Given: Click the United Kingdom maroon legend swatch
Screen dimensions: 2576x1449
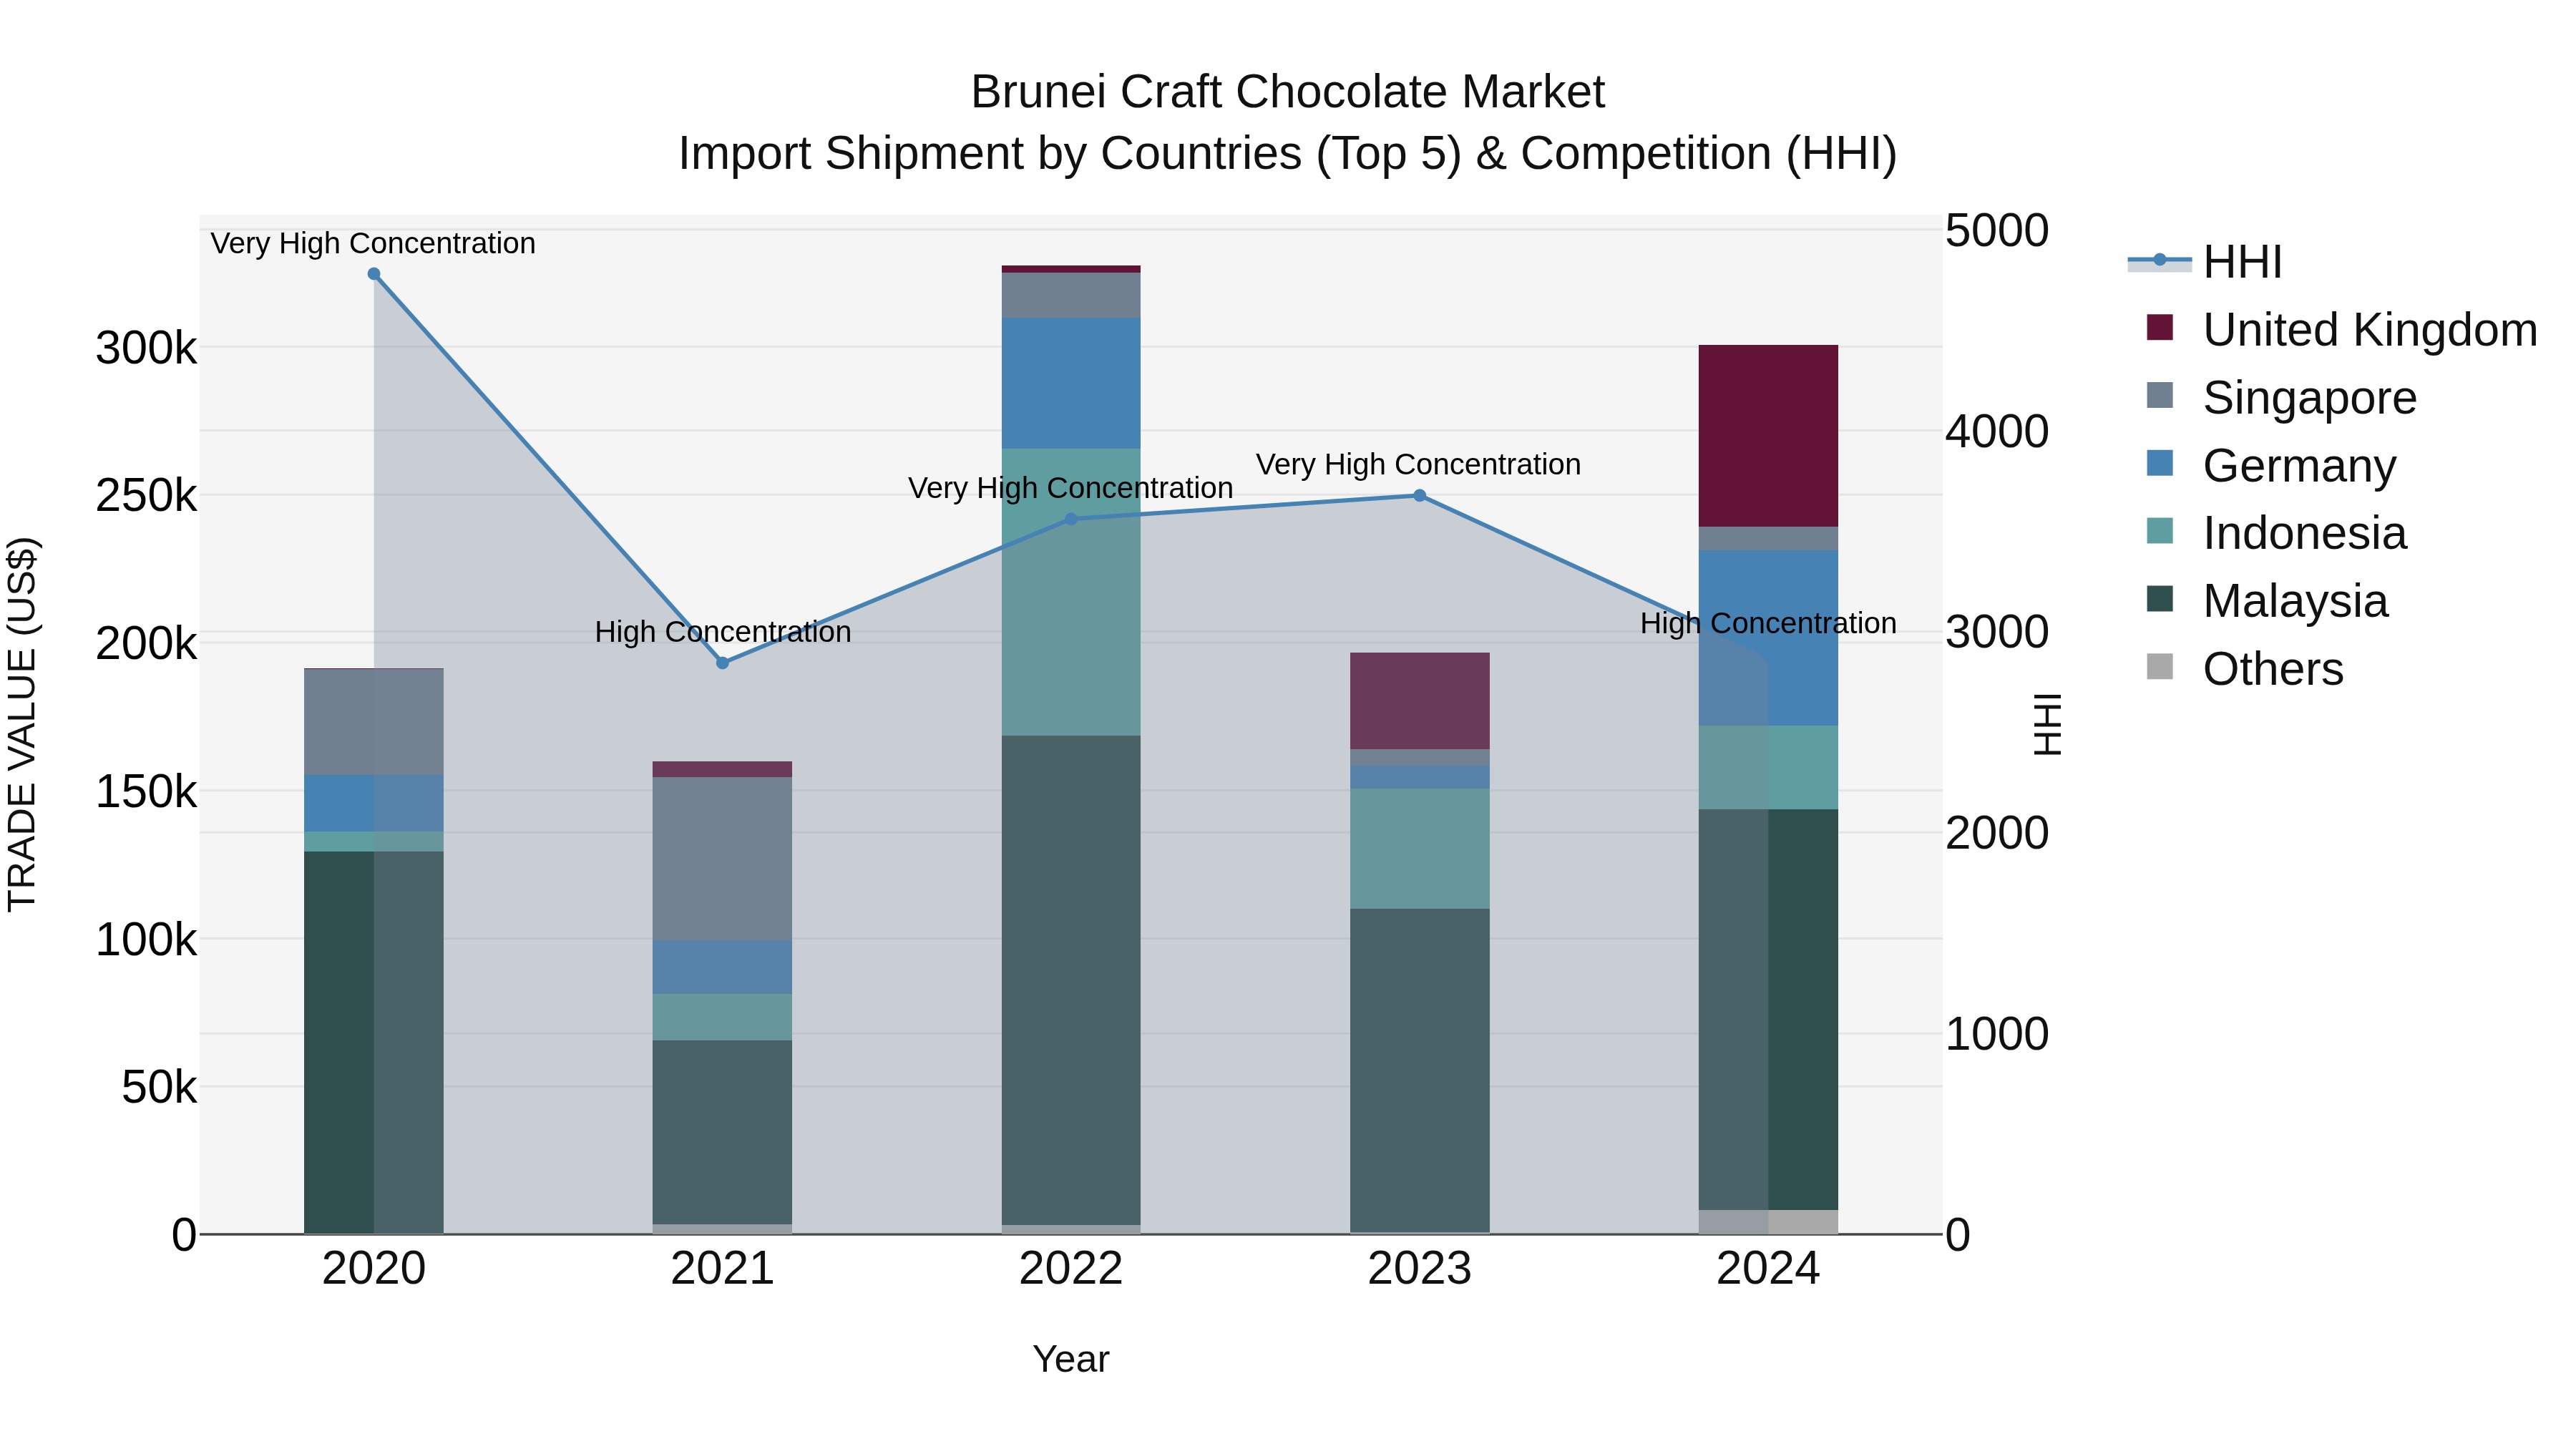Looking at the screenshot, I should (x=2160, y=327).
